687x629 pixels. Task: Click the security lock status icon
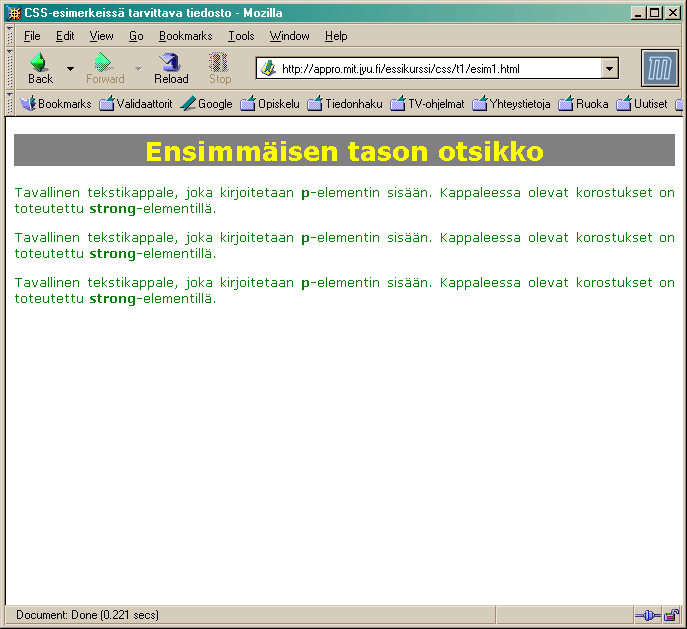click(671, 615)
